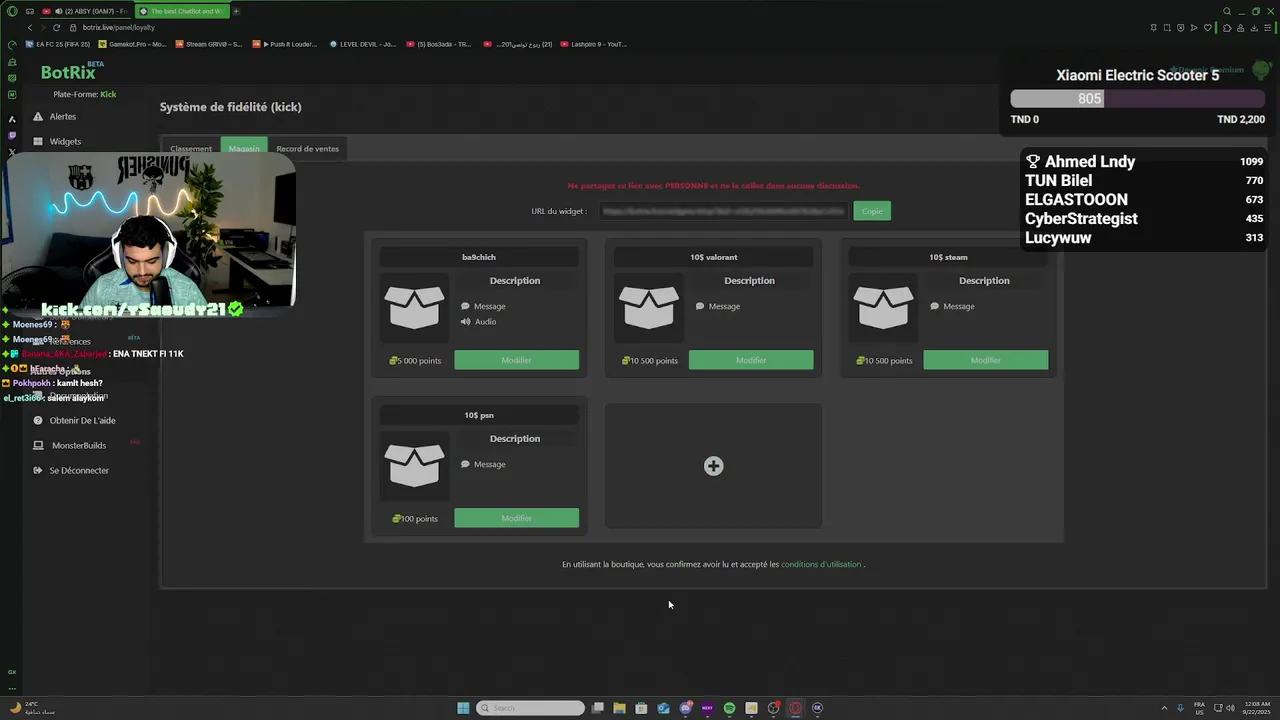Open the browser extensions icon
Image resolution: width=1280 pixels, height=720 pixels.
point(1227,28)
